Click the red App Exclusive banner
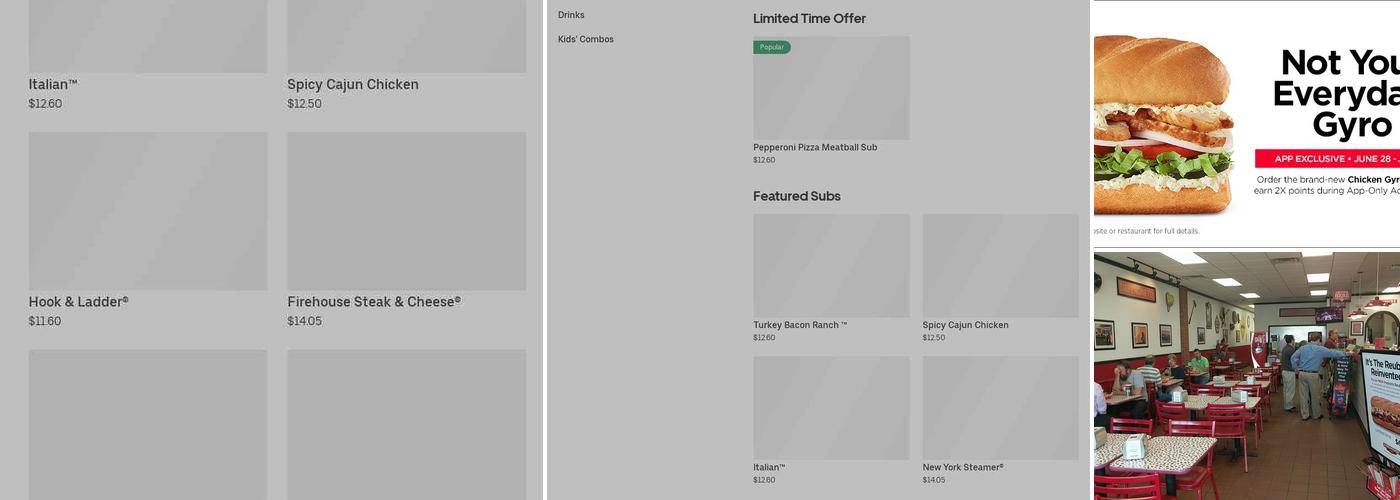This screenshot has height=500, width=1400. 1326,159
